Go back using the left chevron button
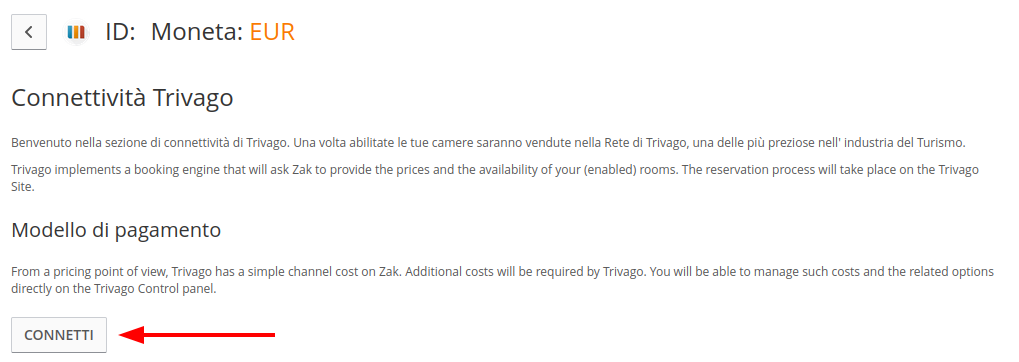The image size is (1019, 362). [29, 32]
